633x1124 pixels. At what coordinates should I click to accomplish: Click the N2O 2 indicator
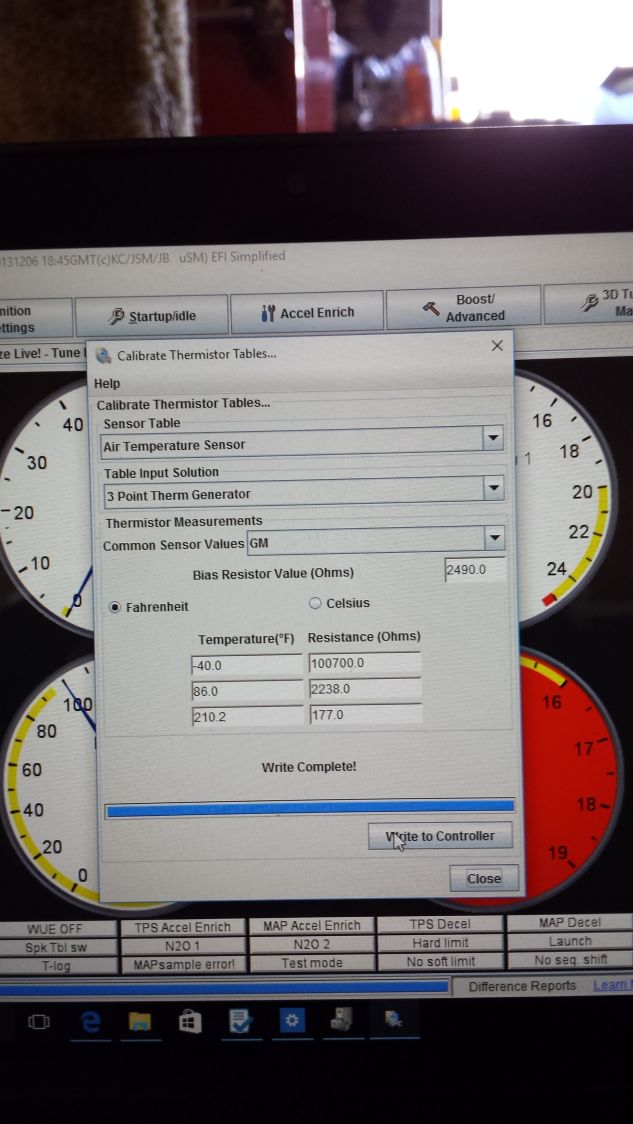coord(311,945)
